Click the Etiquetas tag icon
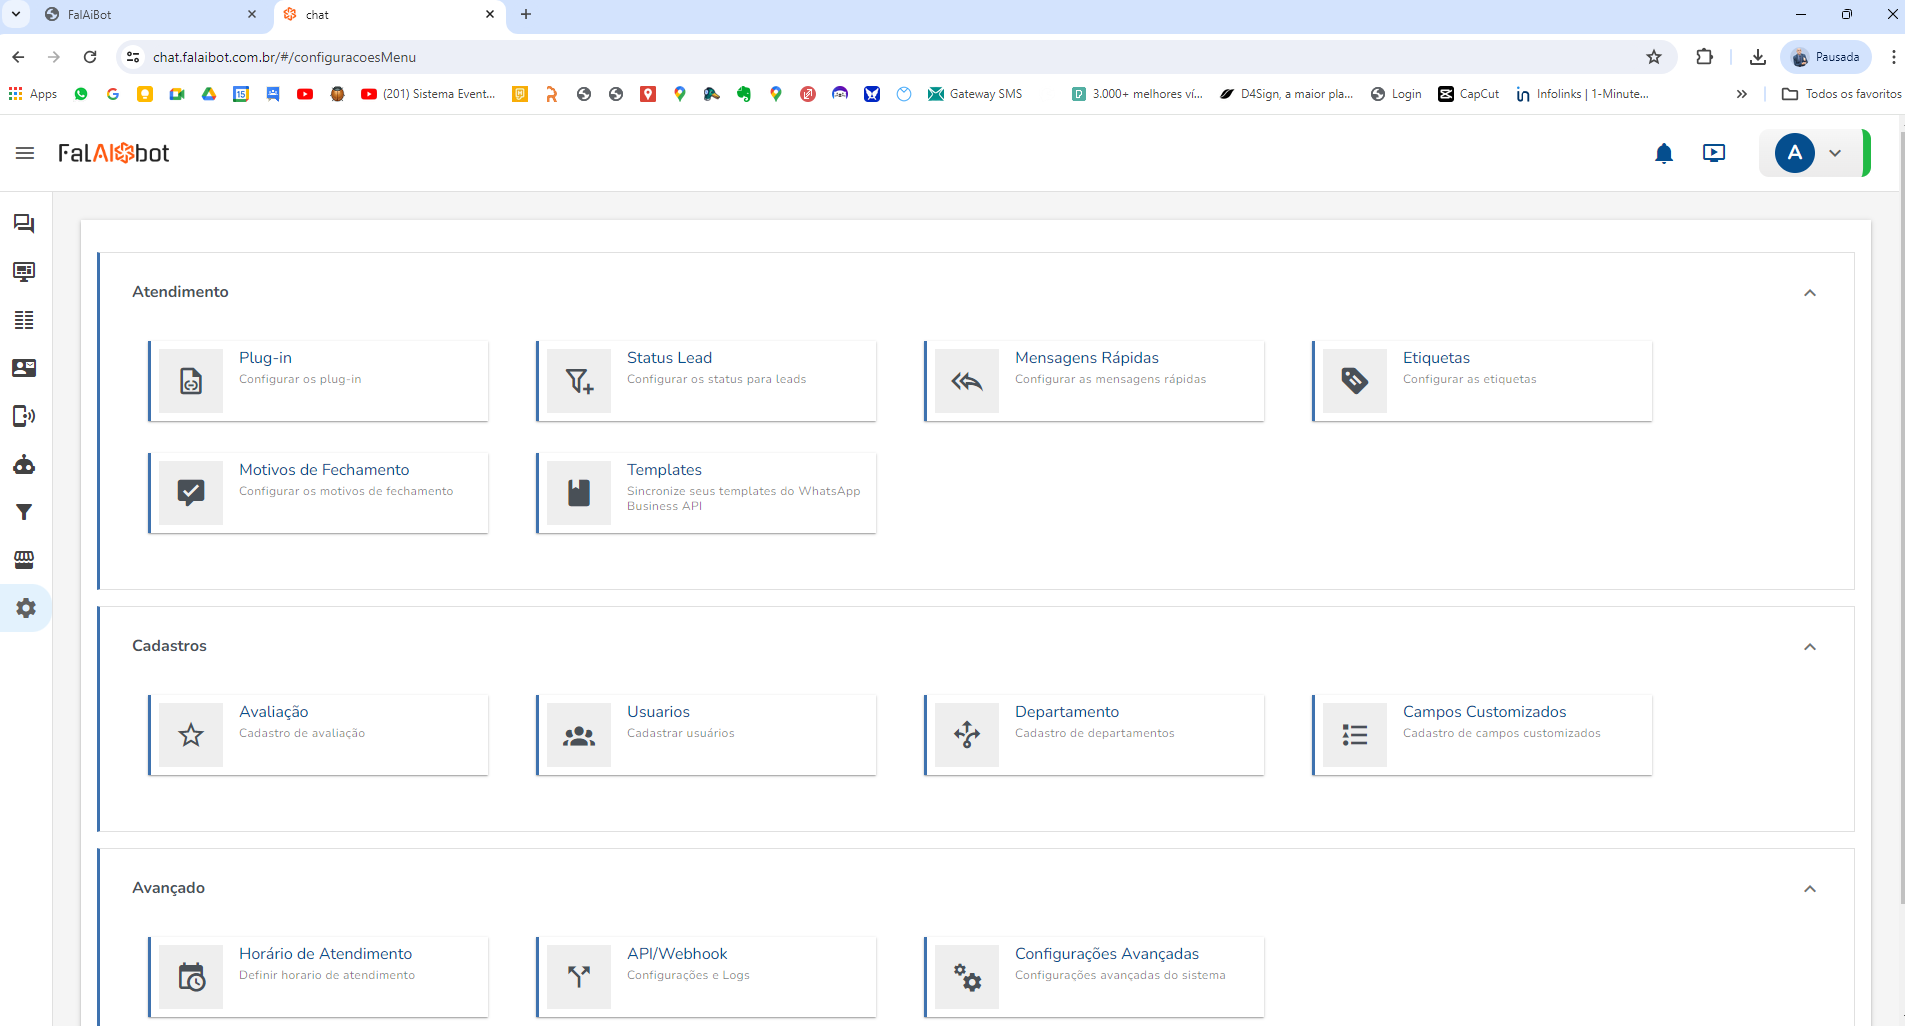Viewport: 1905px width, 1026px height. 1355,381
